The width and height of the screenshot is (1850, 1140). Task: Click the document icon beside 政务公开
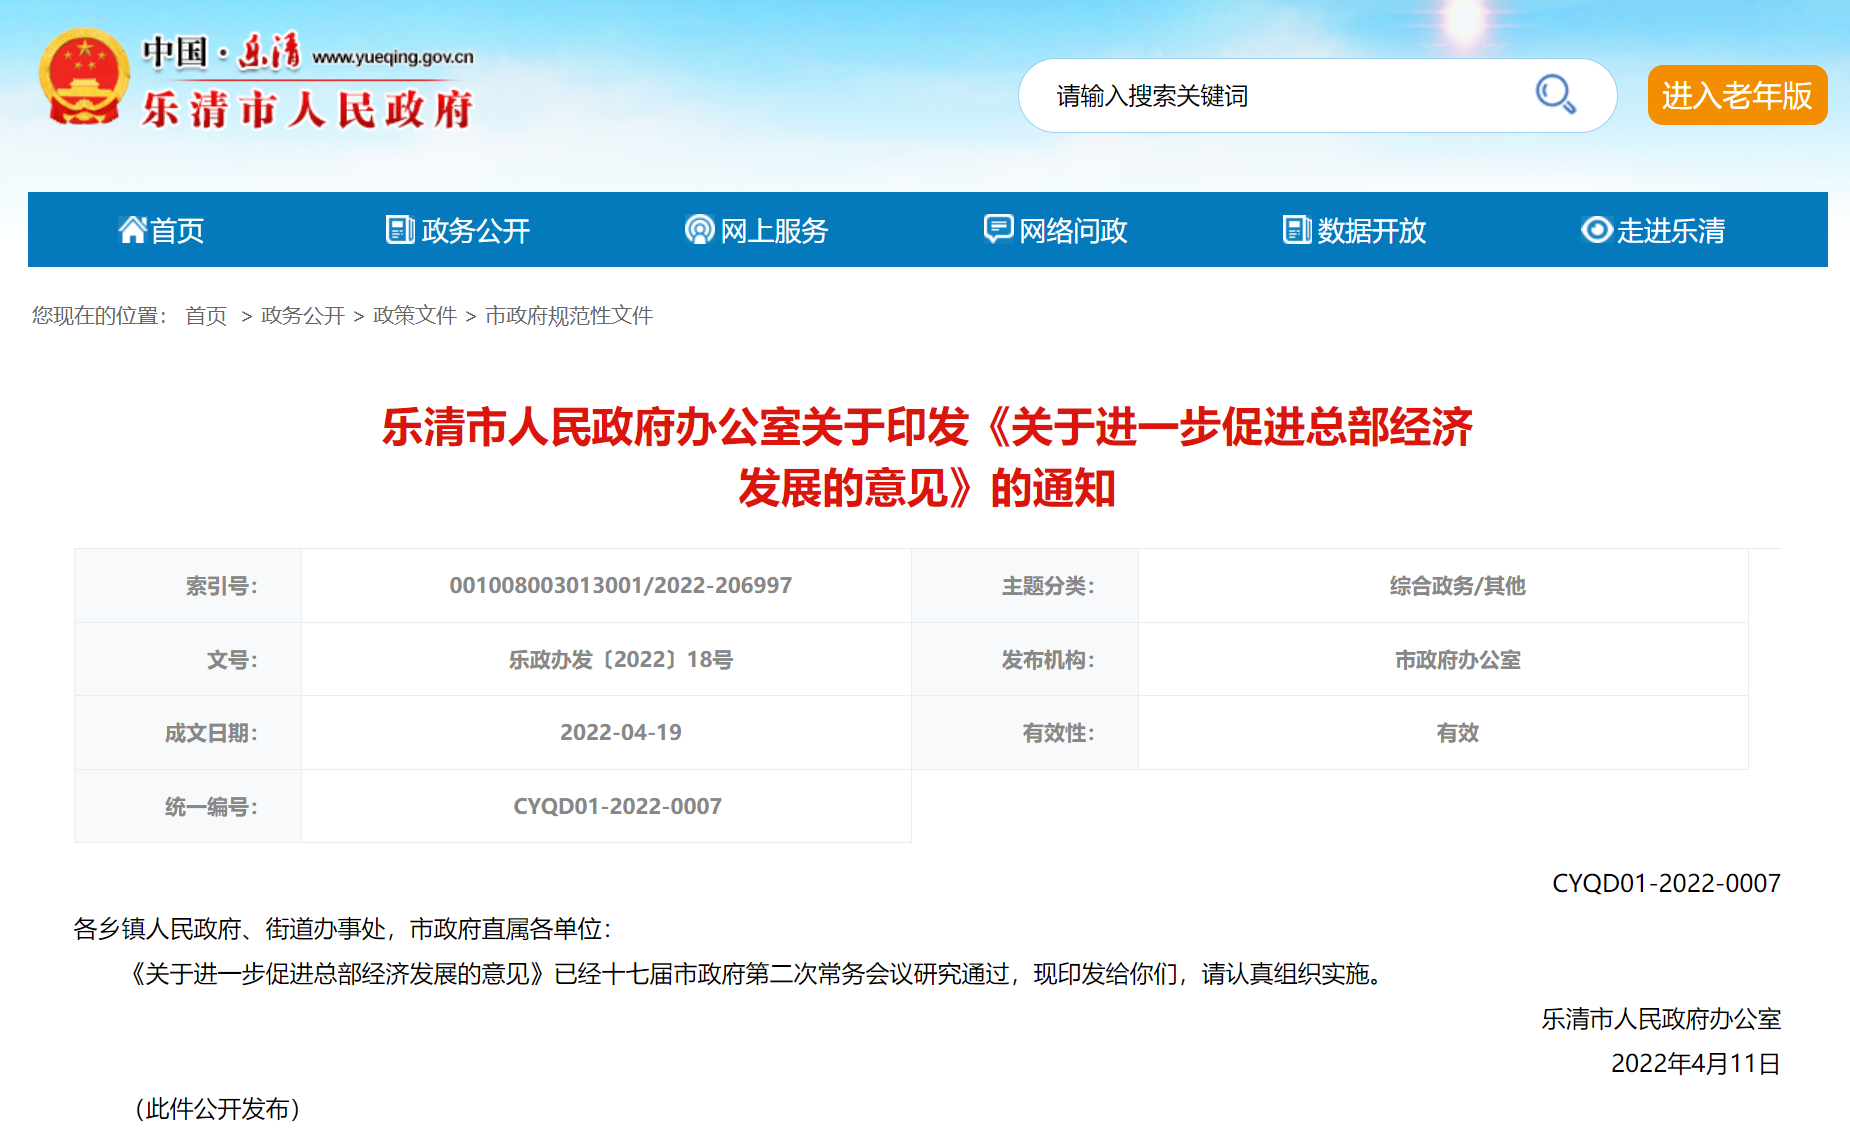click(400, 230)
